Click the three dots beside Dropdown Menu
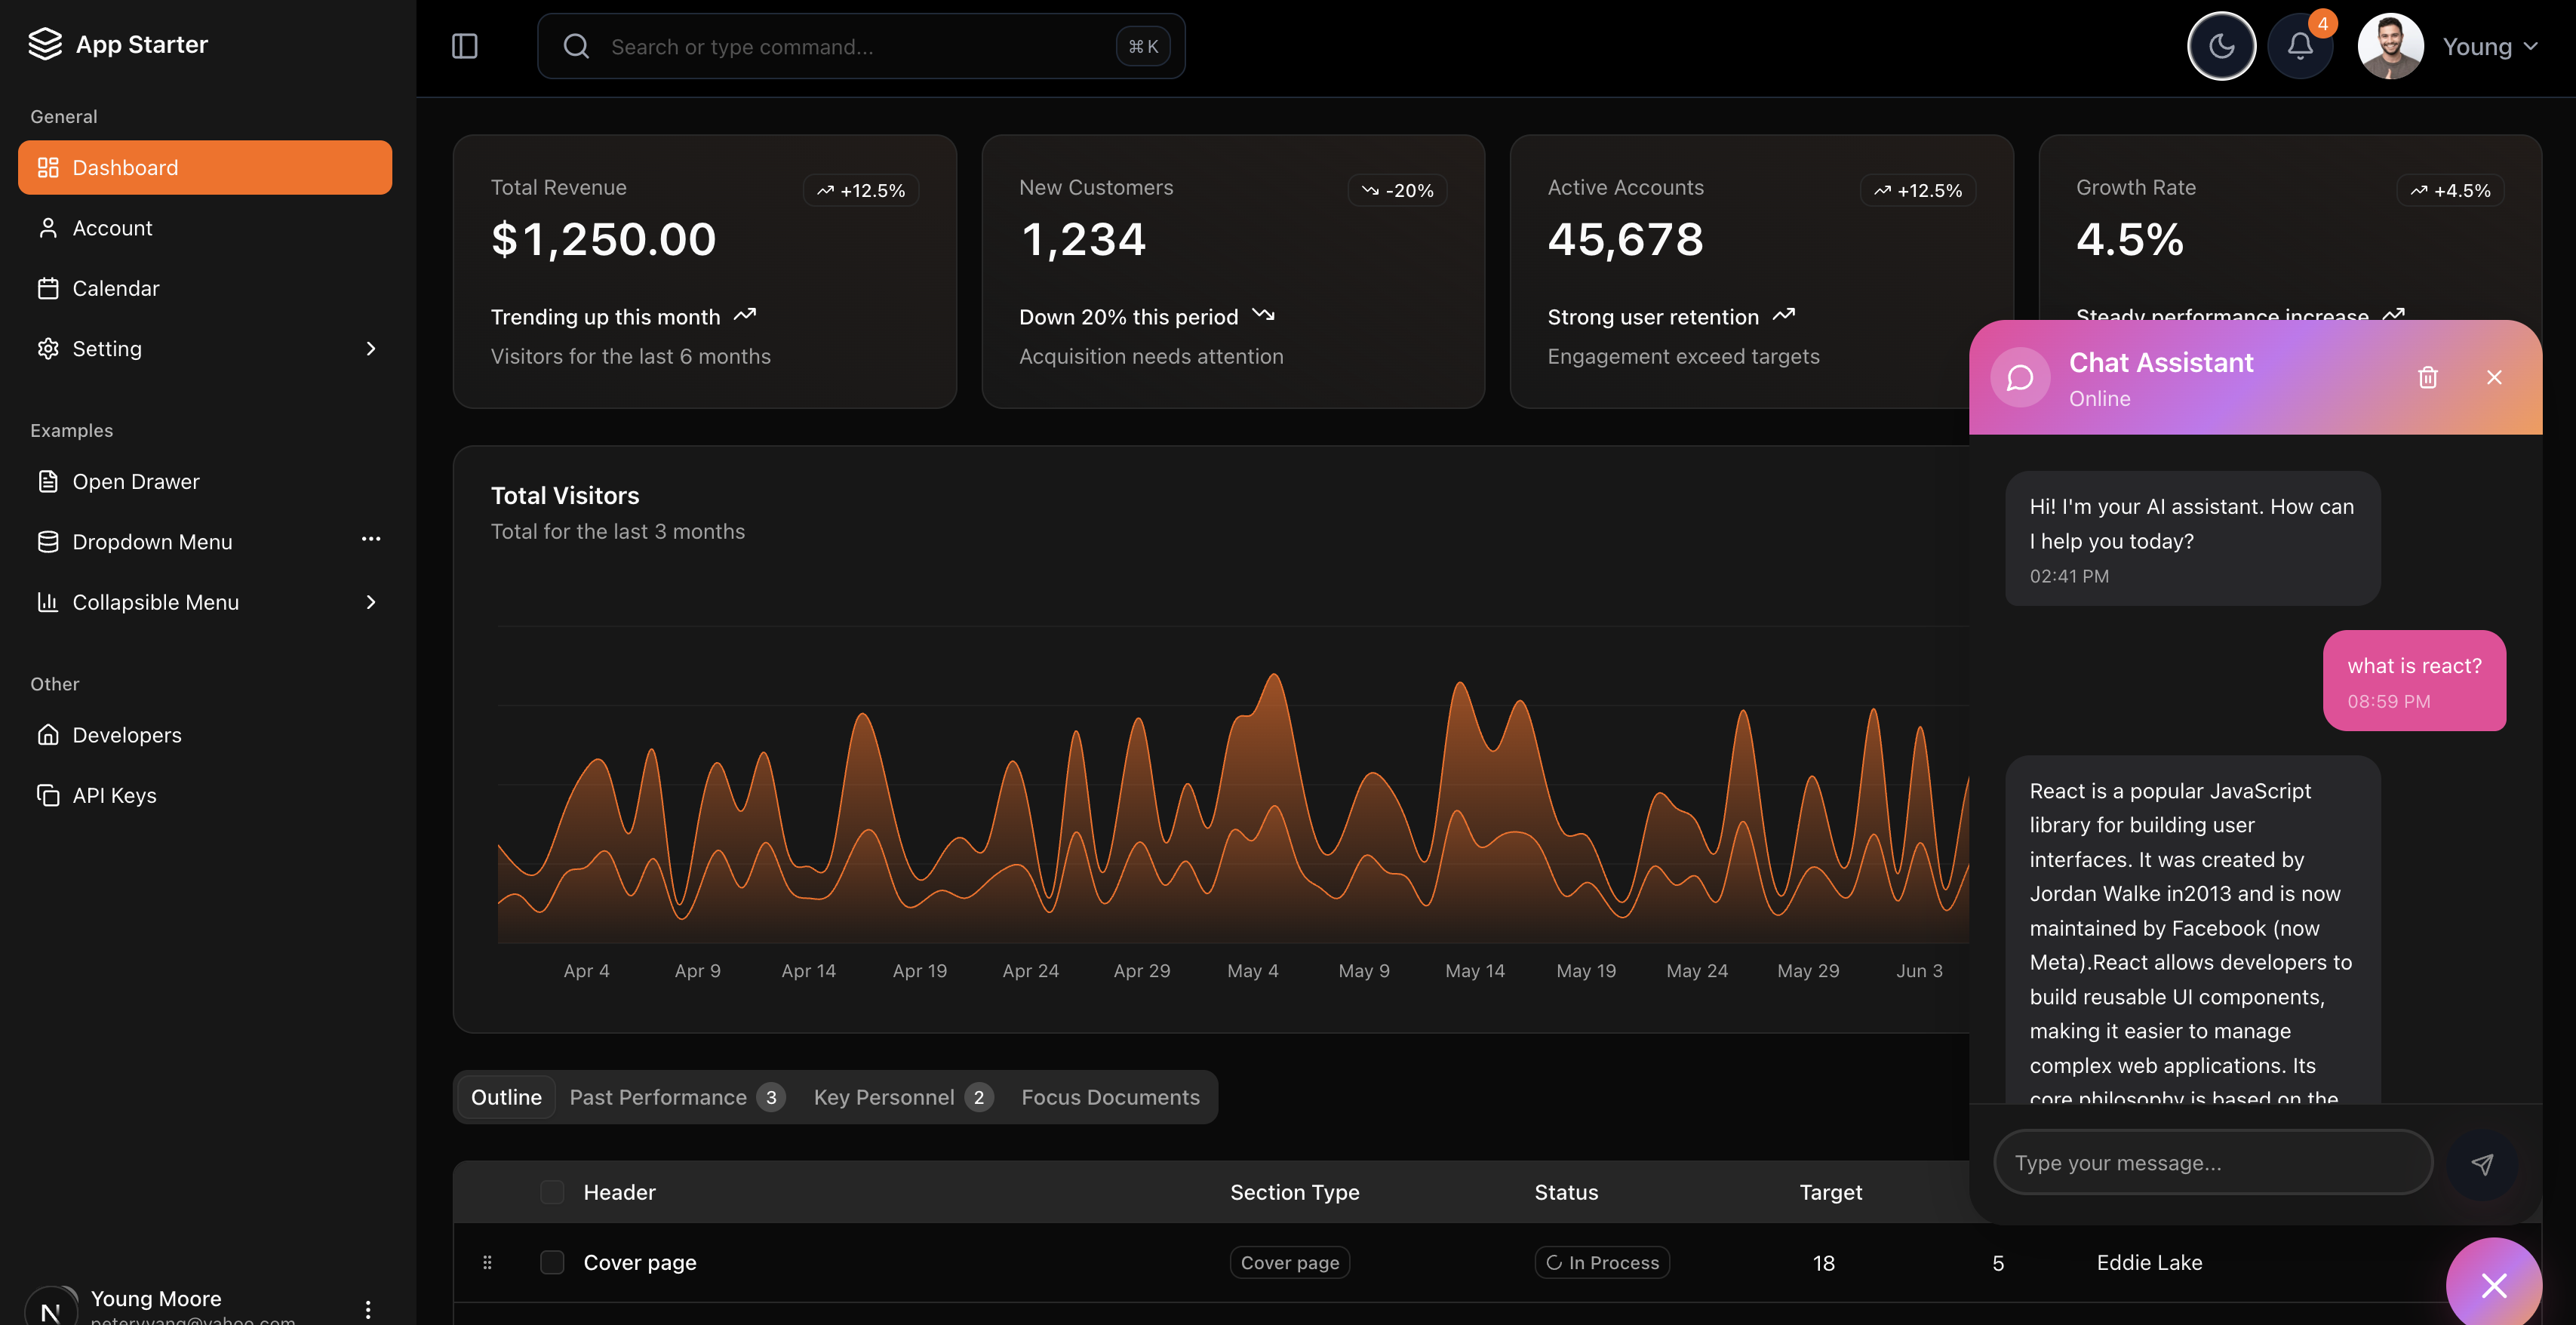 [x=370, y=540]
